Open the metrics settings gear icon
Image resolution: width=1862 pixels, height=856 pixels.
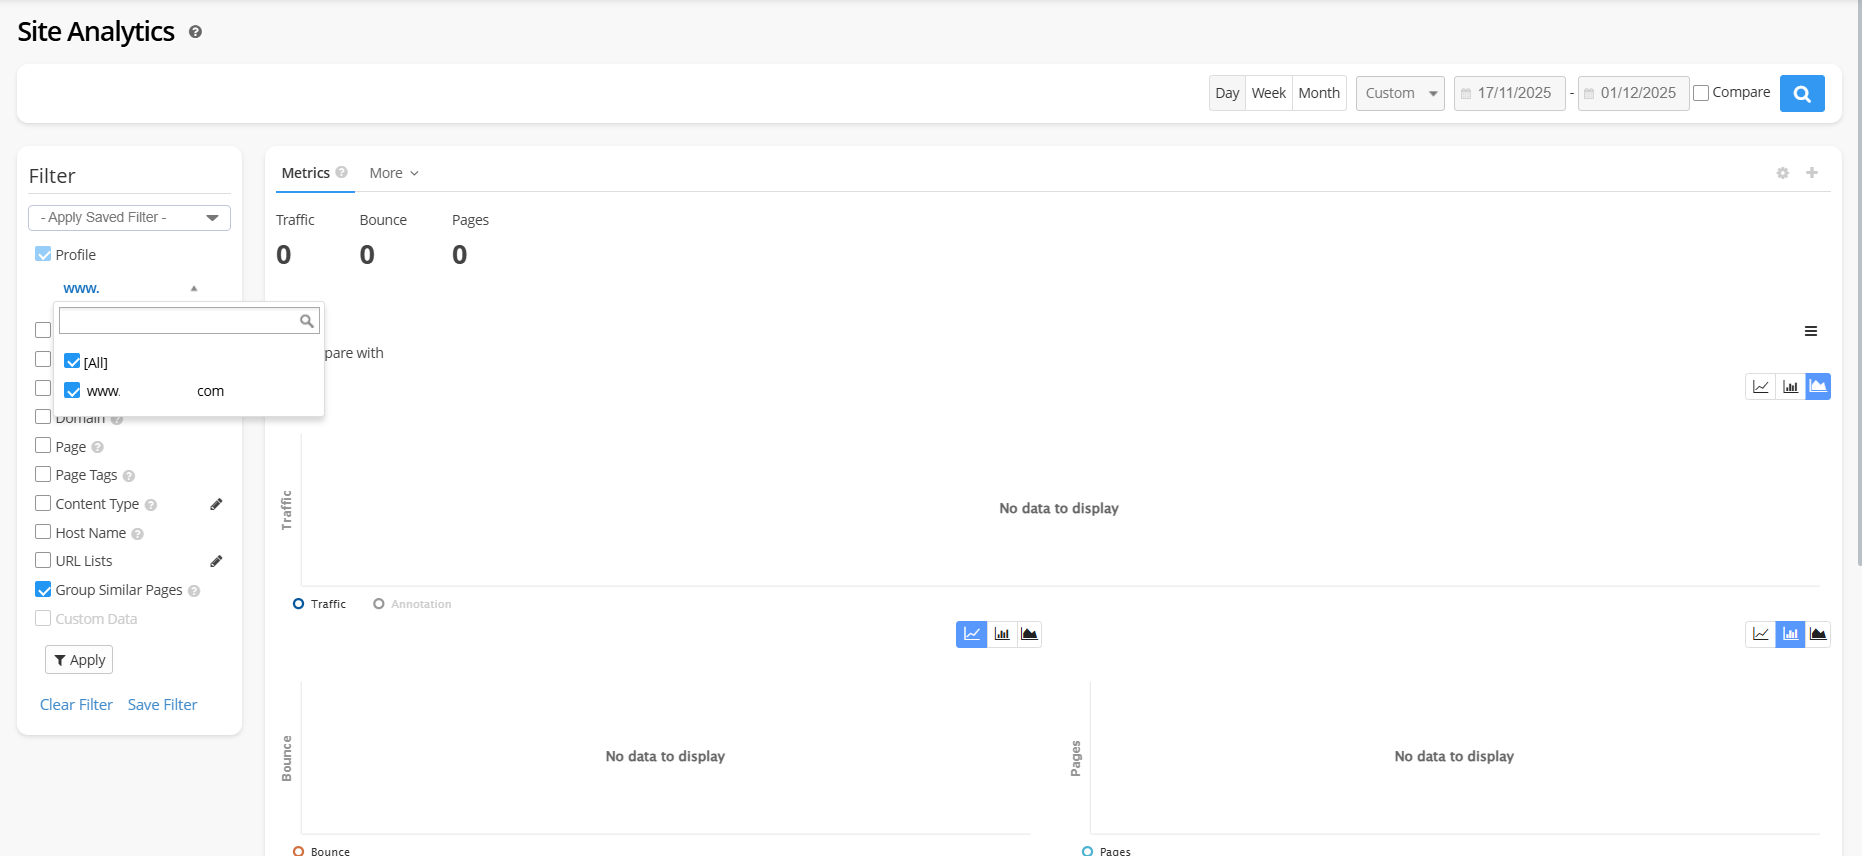point(1782,173)
